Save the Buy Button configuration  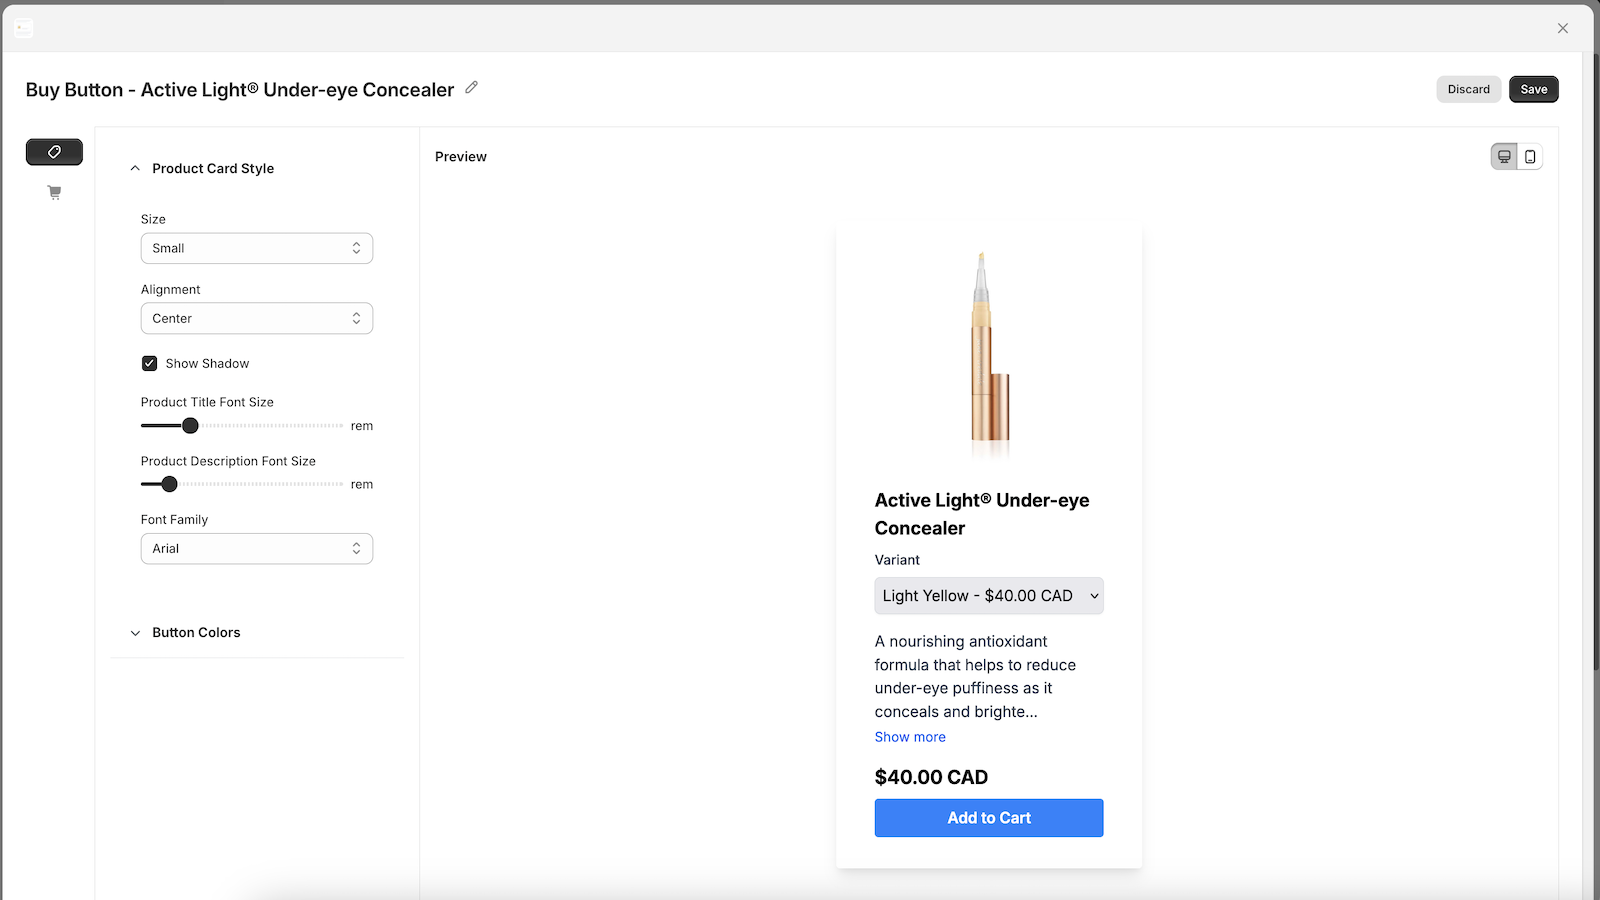tap(1533, 89)
